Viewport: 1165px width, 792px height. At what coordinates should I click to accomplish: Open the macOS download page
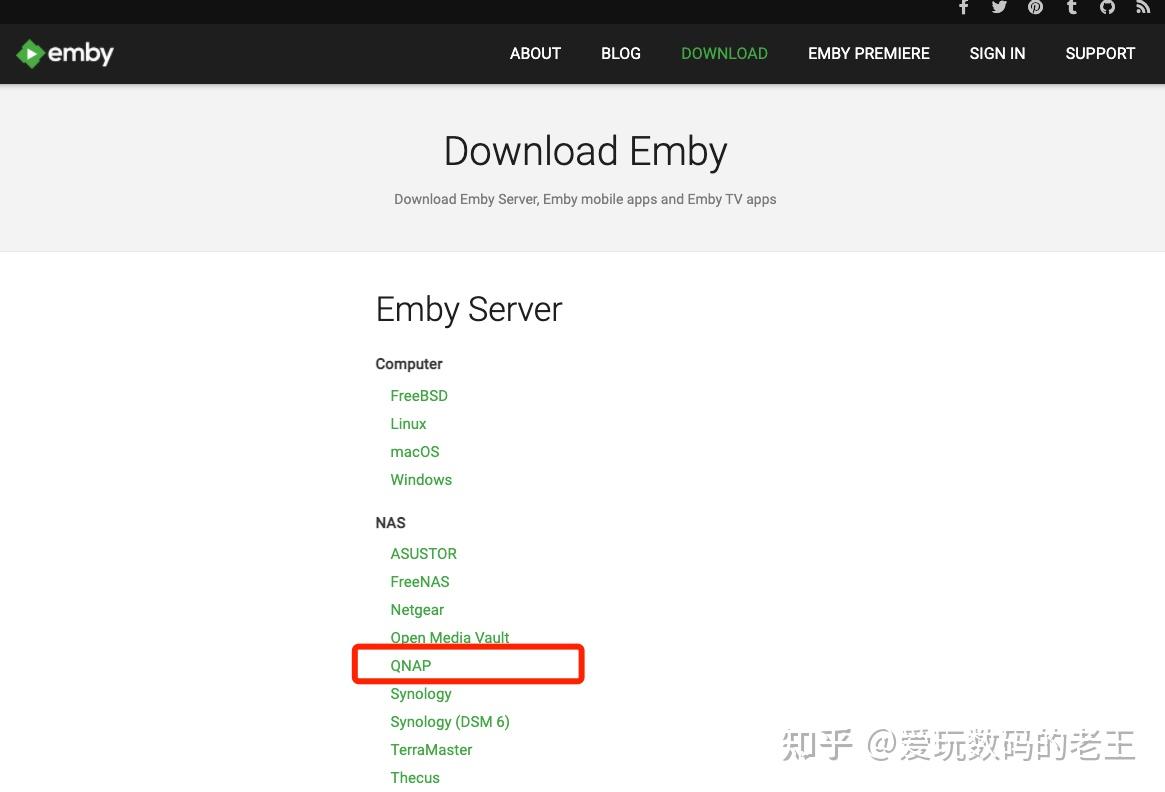coord(414,451)
